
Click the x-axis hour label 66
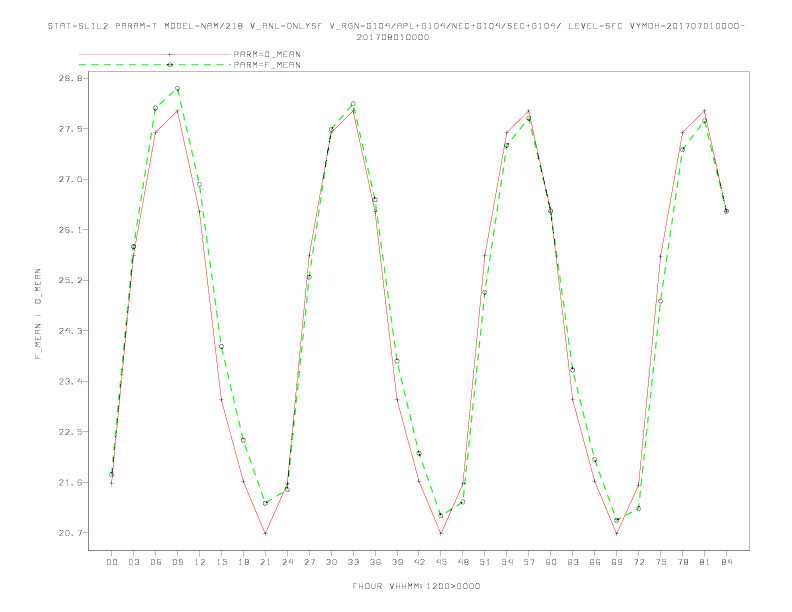[x=595, y=562]
